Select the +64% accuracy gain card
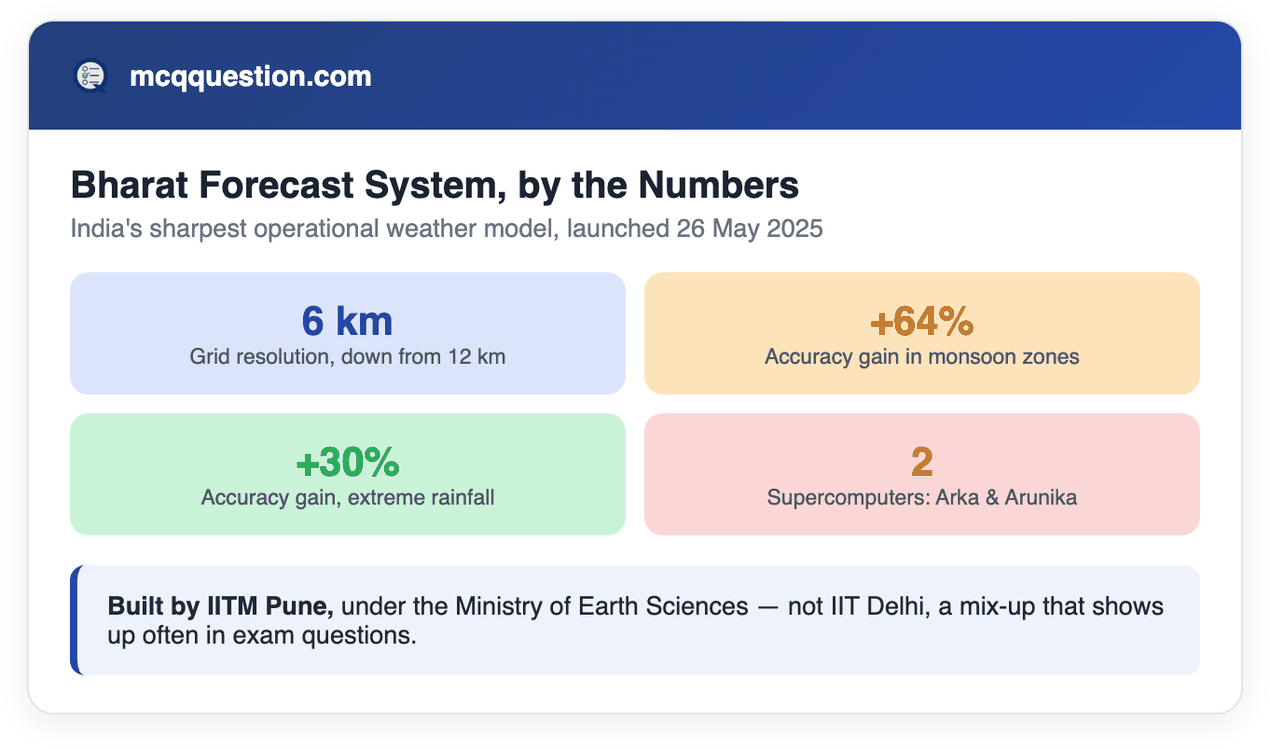Image resolution: width=1270 pixels, height=749 pixels. click(921, 333)
